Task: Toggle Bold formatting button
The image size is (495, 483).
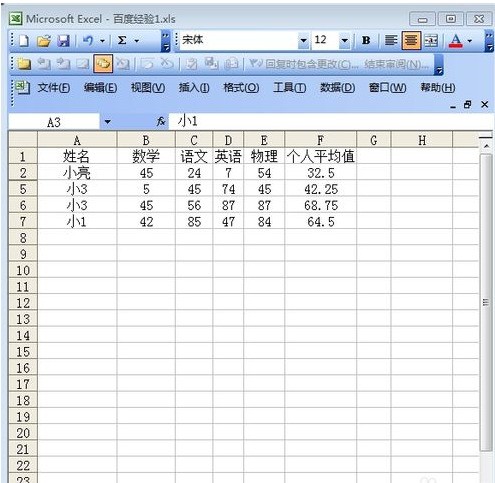Action: tap(366, 41)
